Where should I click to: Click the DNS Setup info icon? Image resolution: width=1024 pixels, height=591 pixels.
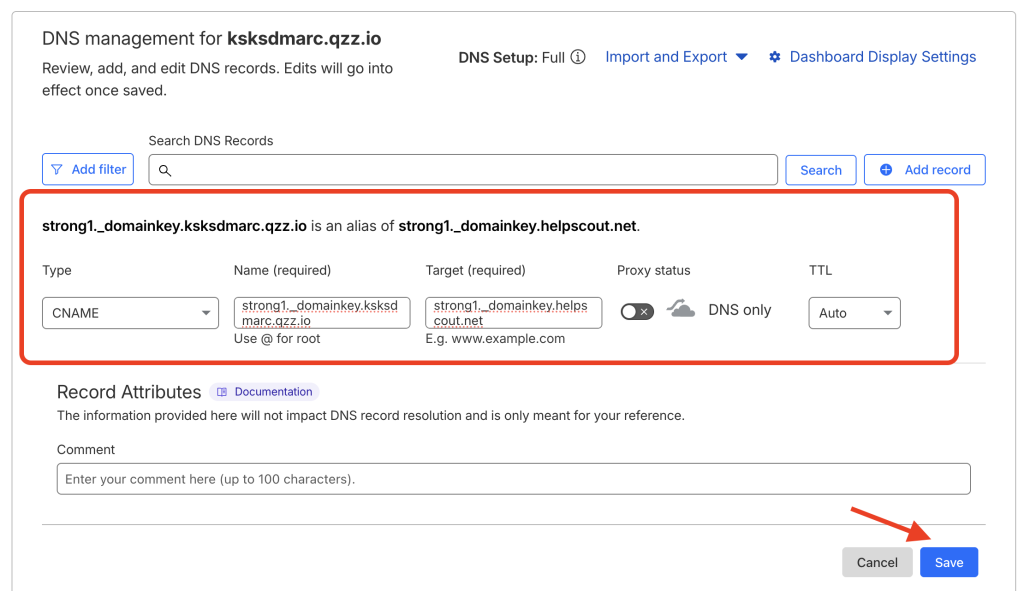click(578, 57)
